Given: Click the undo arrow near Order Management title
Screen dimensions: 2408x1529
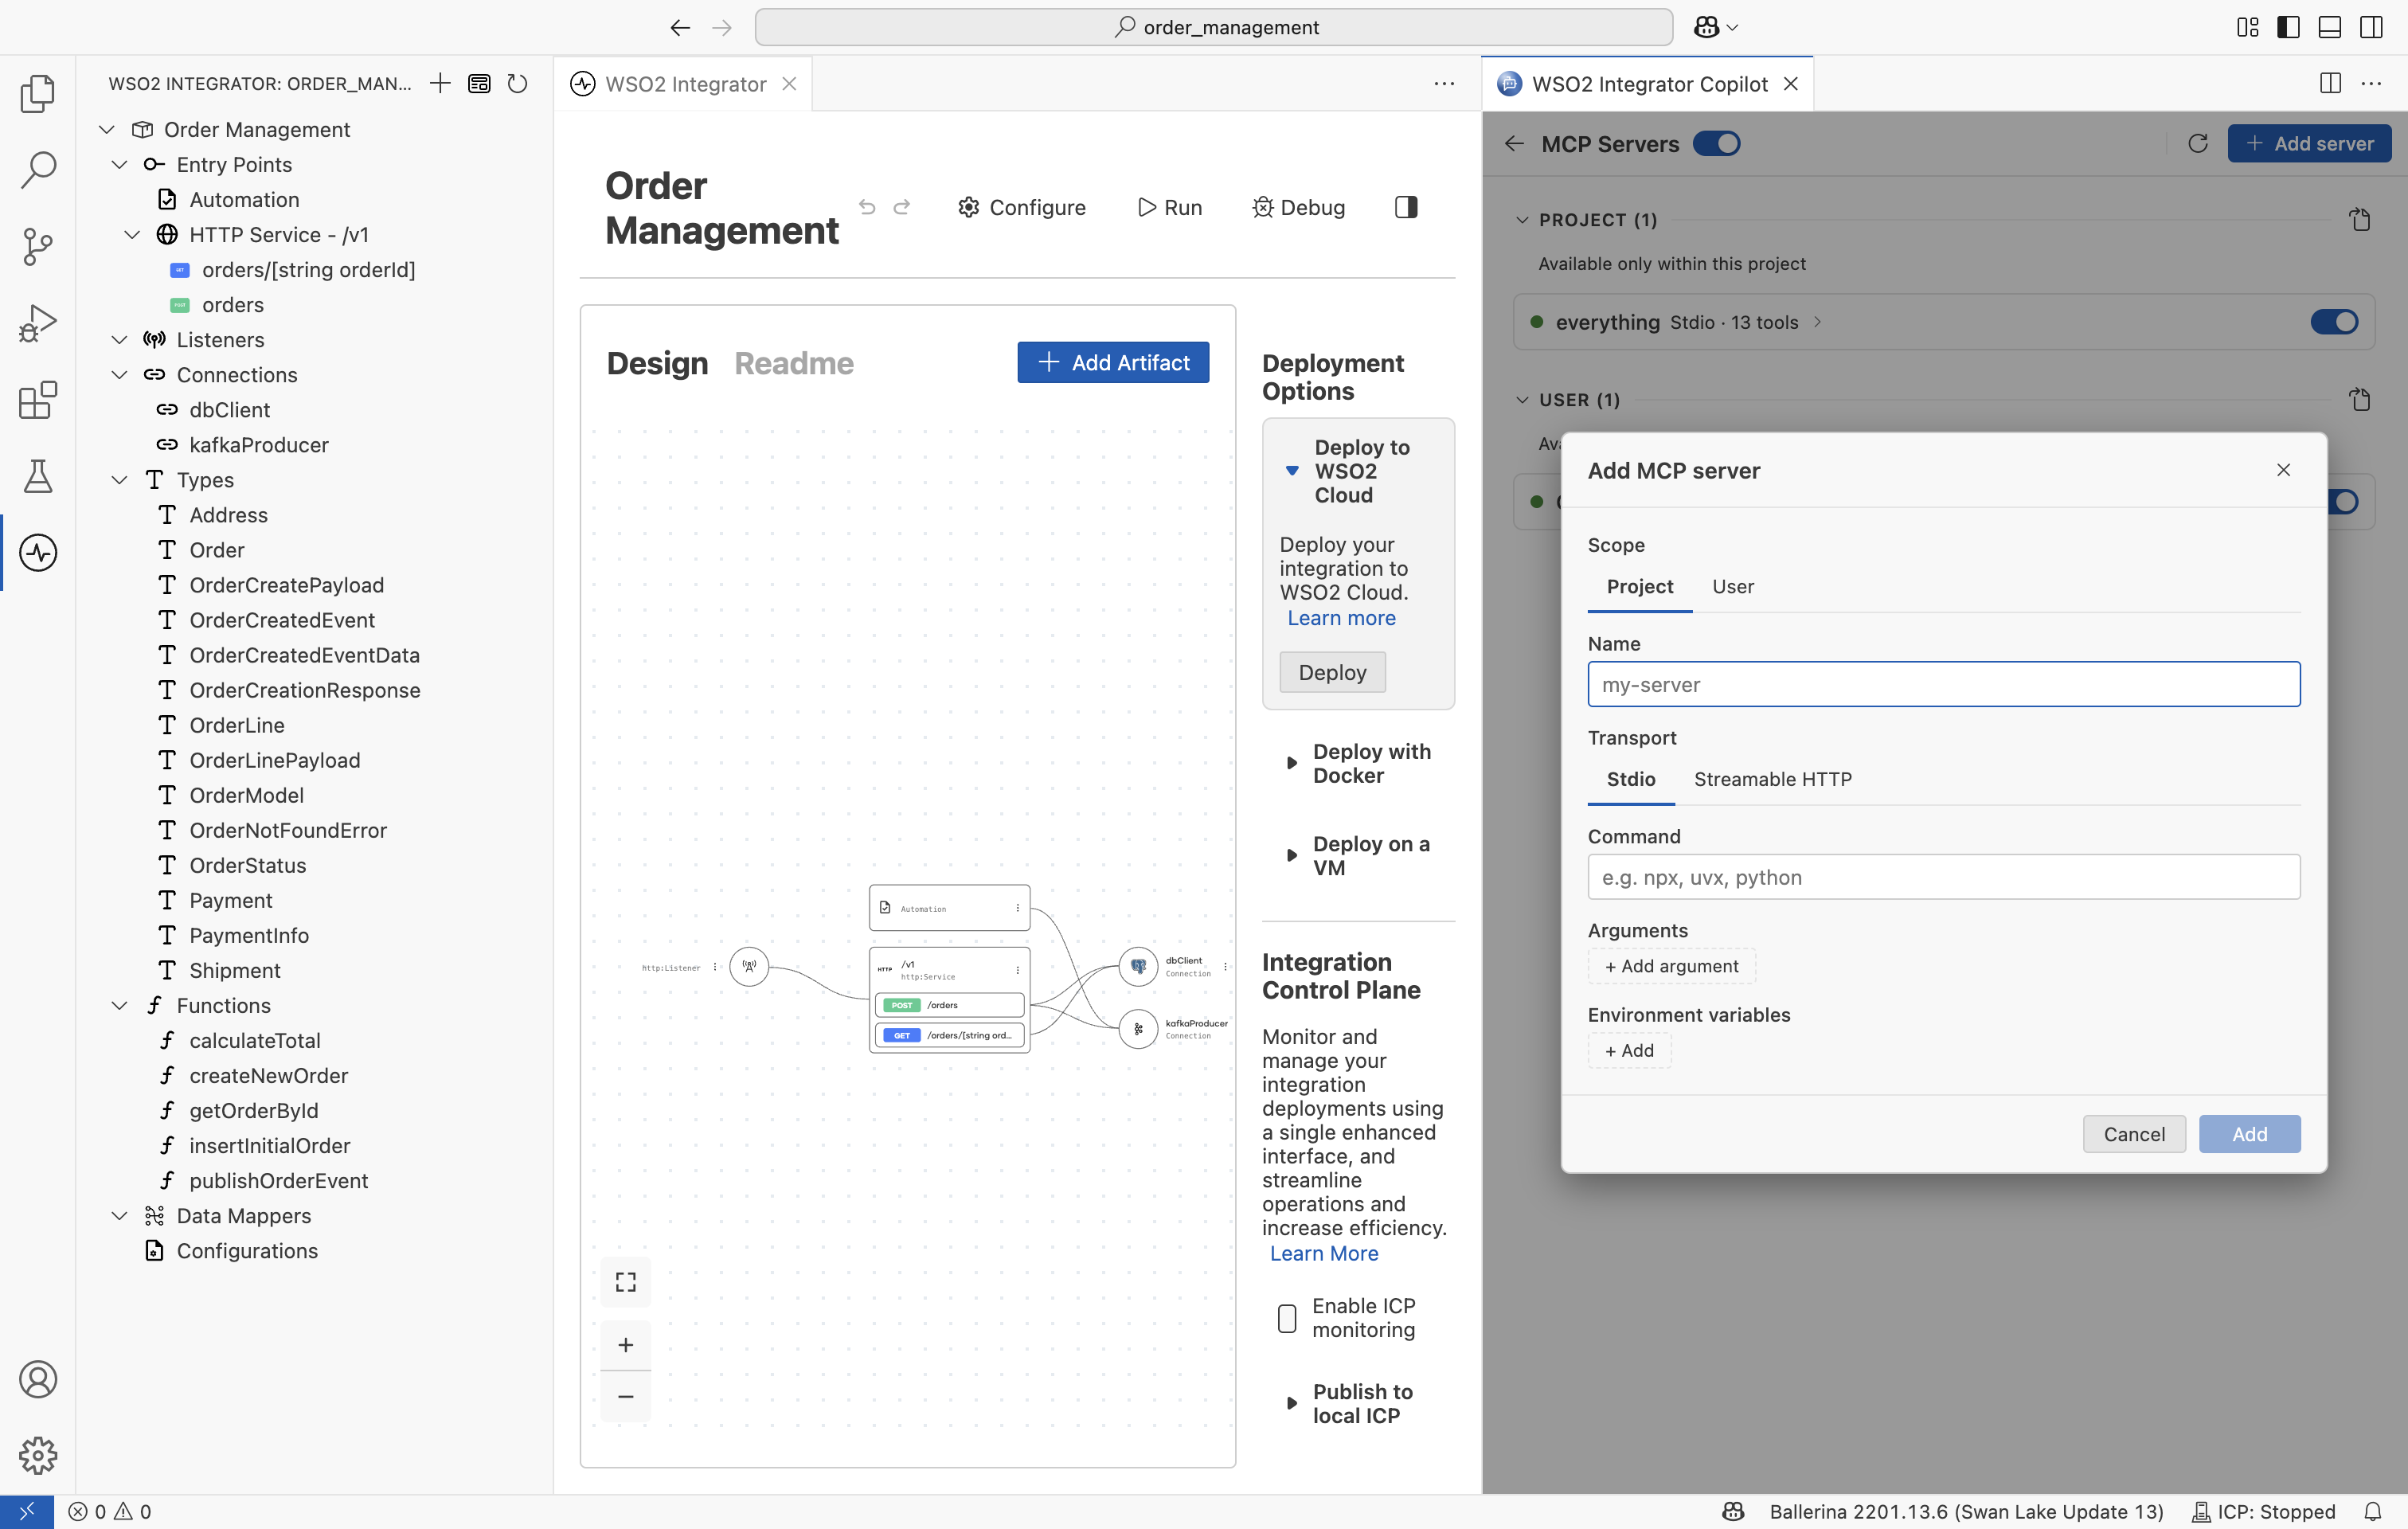Looking at the screenshot, I should pyautogui.click(x=867, y=207).
